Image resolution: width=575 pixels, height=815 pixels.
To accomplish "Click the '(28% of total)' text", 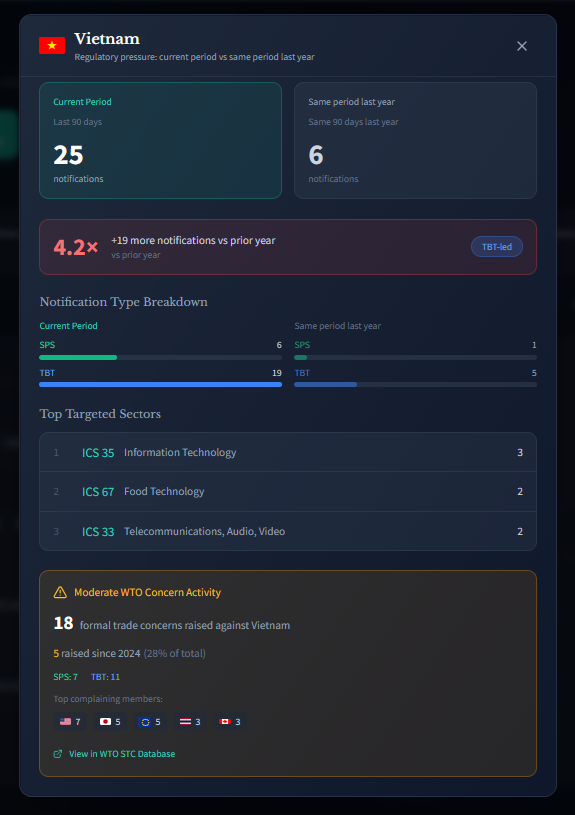I will pyautogui.click(x=175, y=653).
